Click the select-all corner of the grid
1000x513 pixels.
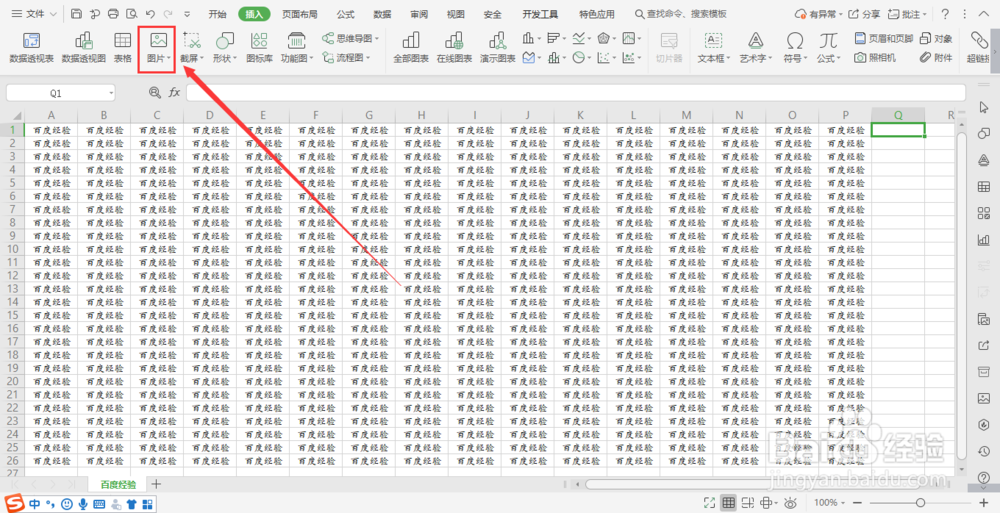(13, 115)
